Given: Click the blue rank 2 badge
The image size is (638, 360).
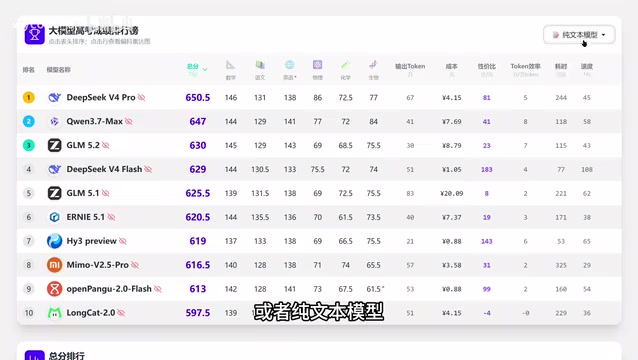Looking at the screenshot, I should (x=28, y=121).
